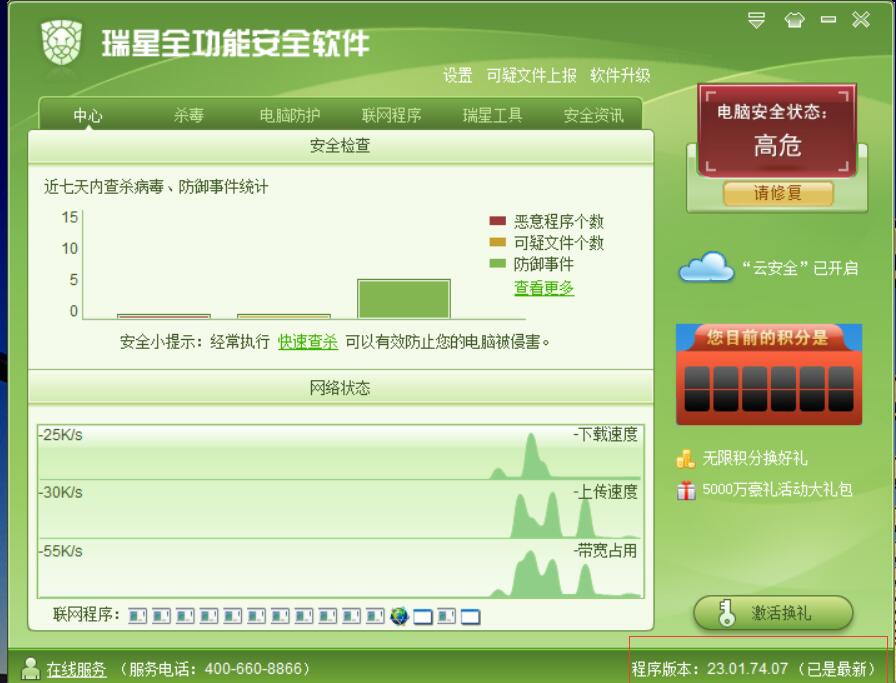Screen dimensions: 896x683
Task: Click the tall green bar in the statistics chart
Action: (403, 299)
